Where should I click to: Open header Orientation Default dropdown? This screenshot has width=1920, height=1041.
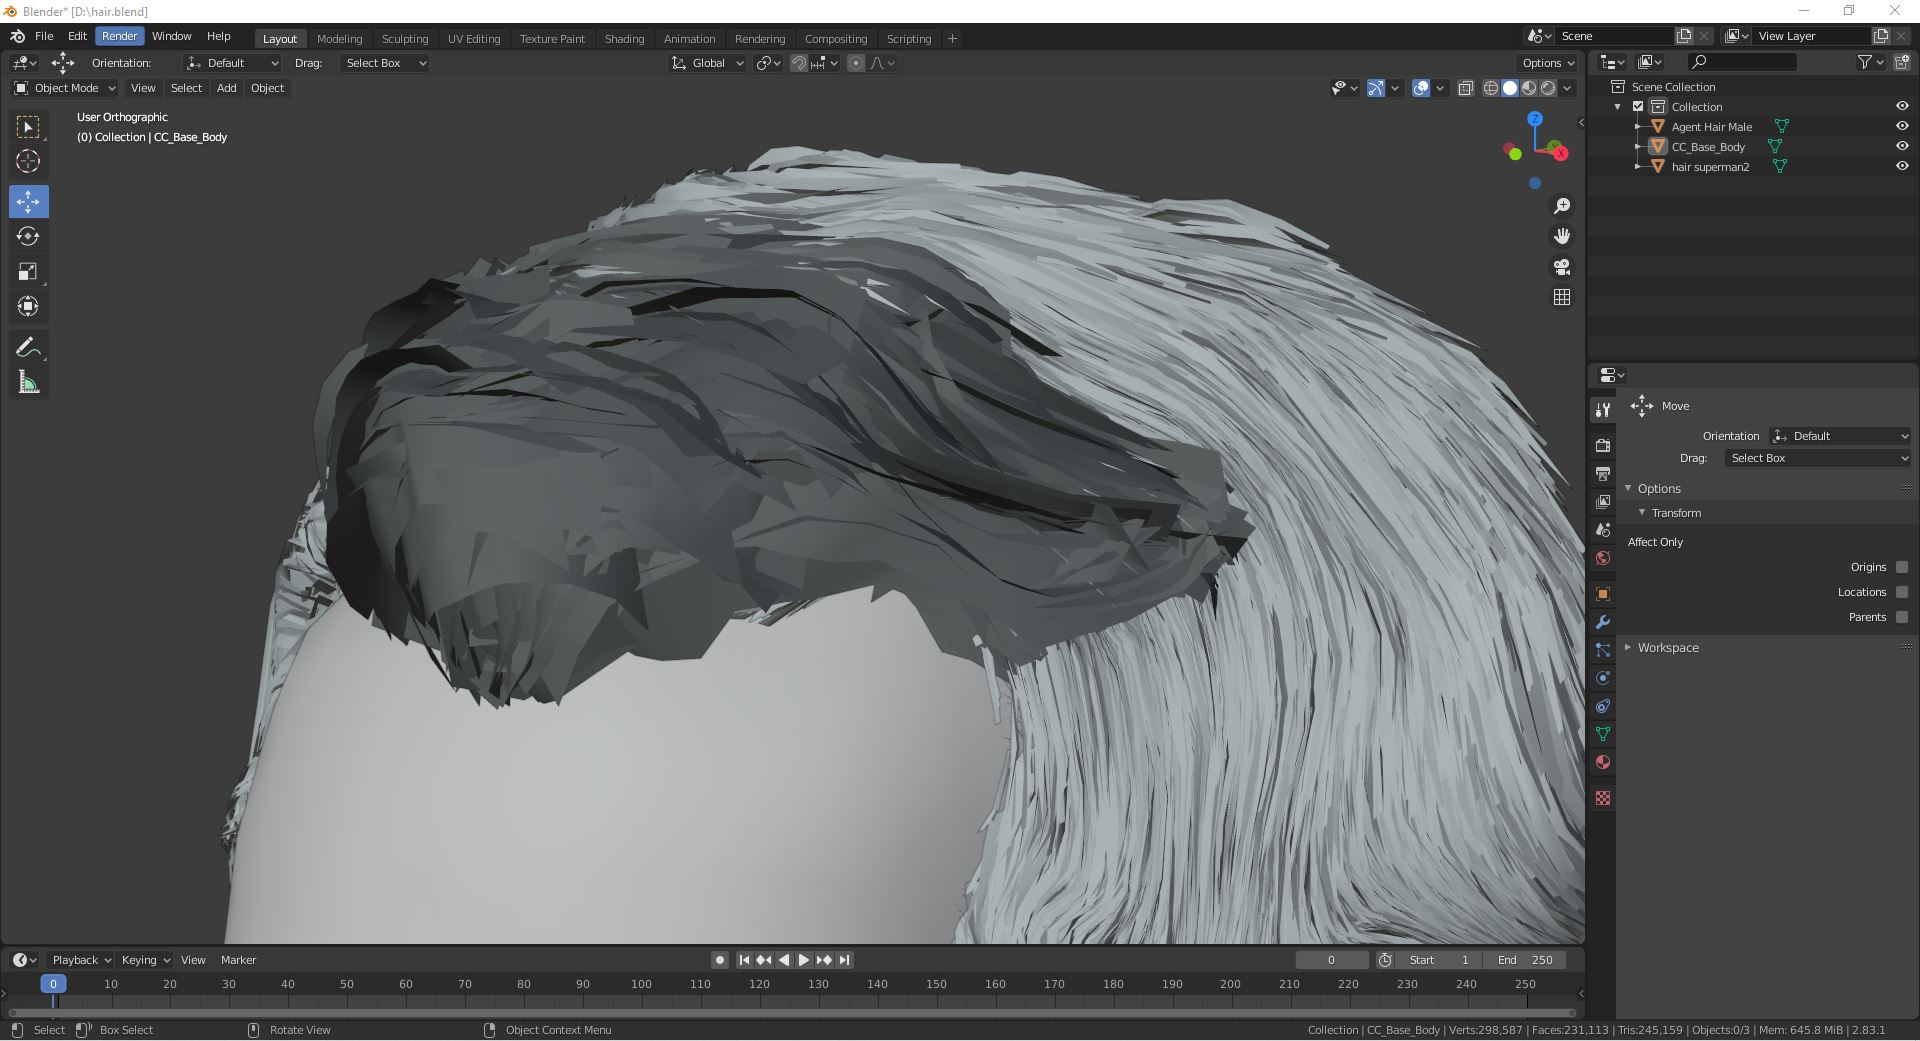(x=232, y=63)
